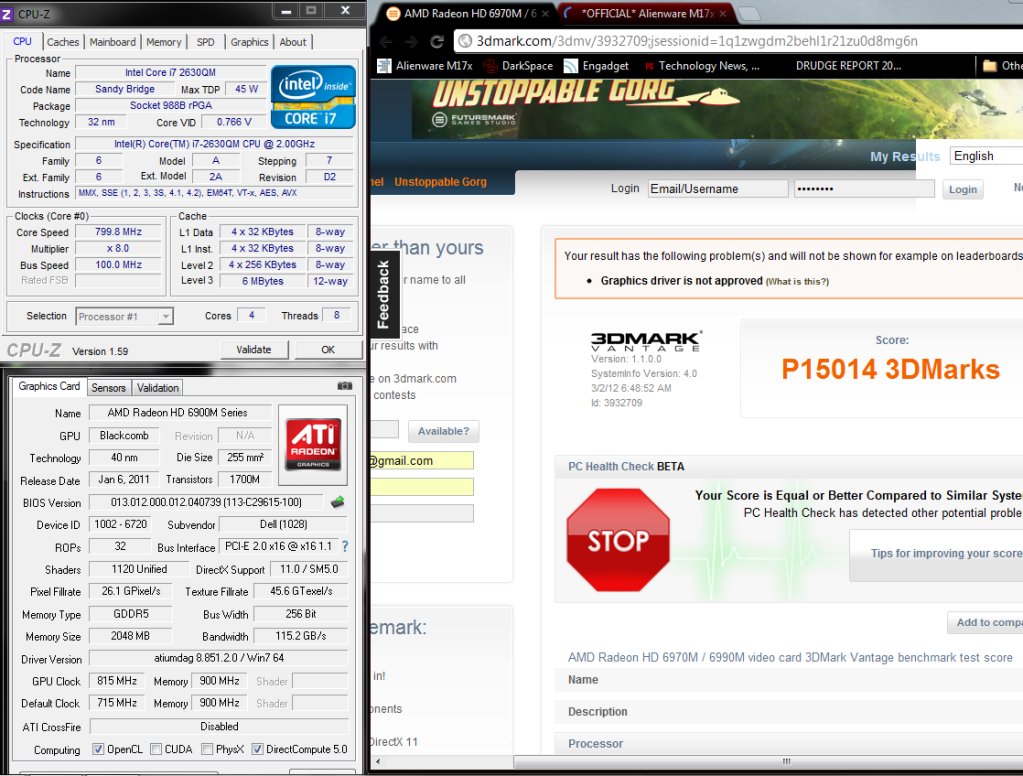This screenshot has width=1023, height=776.
Task: Select GPU-Z Graphics Card tab
Action: pos(49,386)
